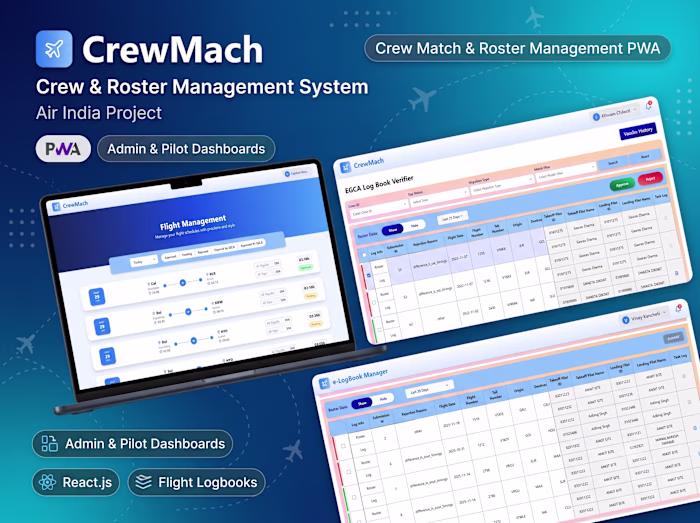This screenshot has height=523, width=700.
Task: Check the third row checkbox in e-LogBook table
Action: click(354, 497)
